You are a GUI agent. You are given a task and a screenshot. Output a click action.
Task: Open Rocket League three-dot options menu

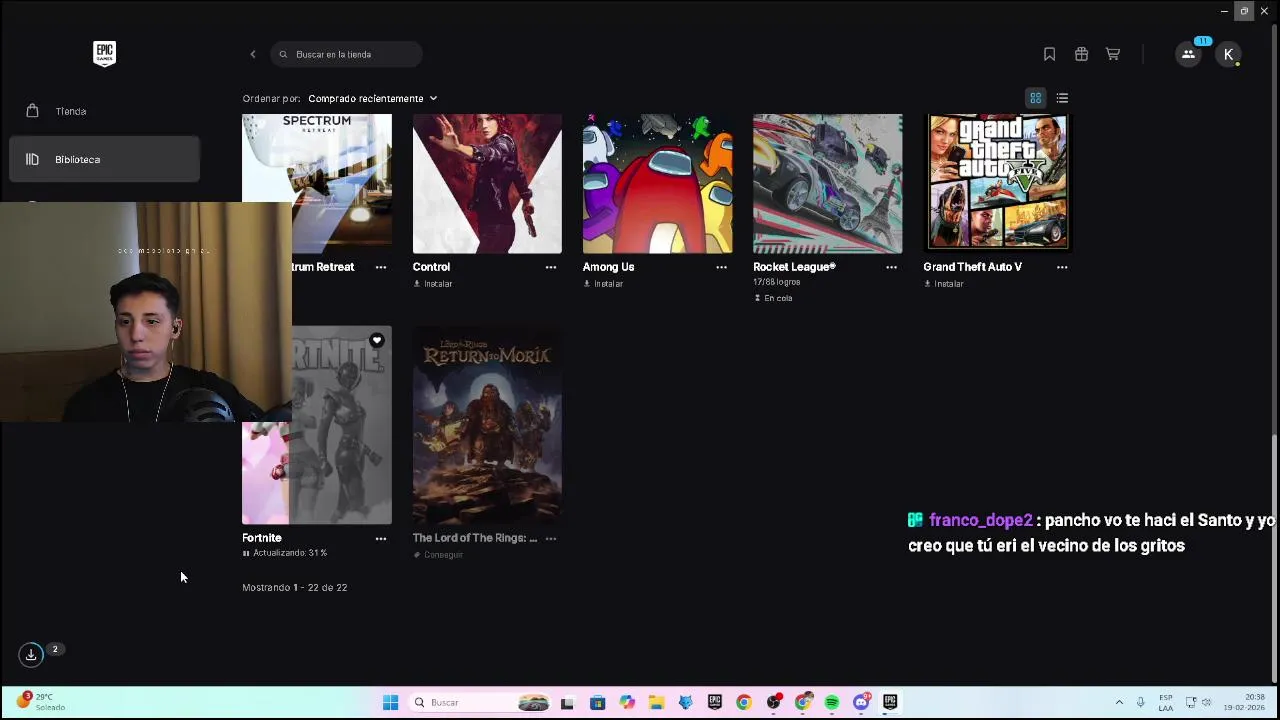pos(891,267)
